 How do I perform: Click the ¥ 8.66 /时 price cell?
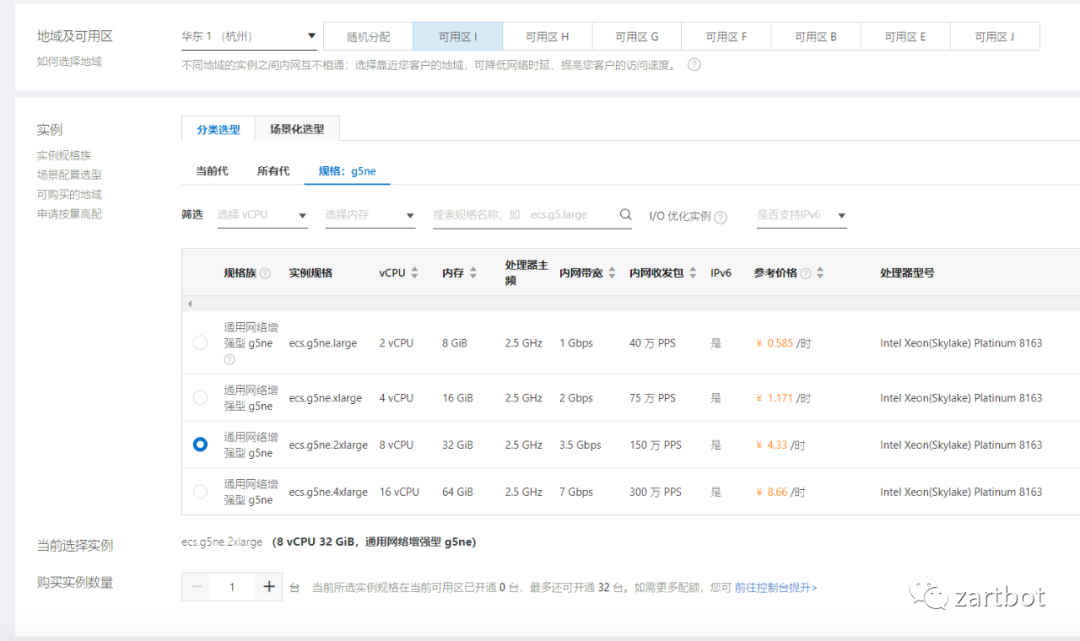[x=780, y=492]
